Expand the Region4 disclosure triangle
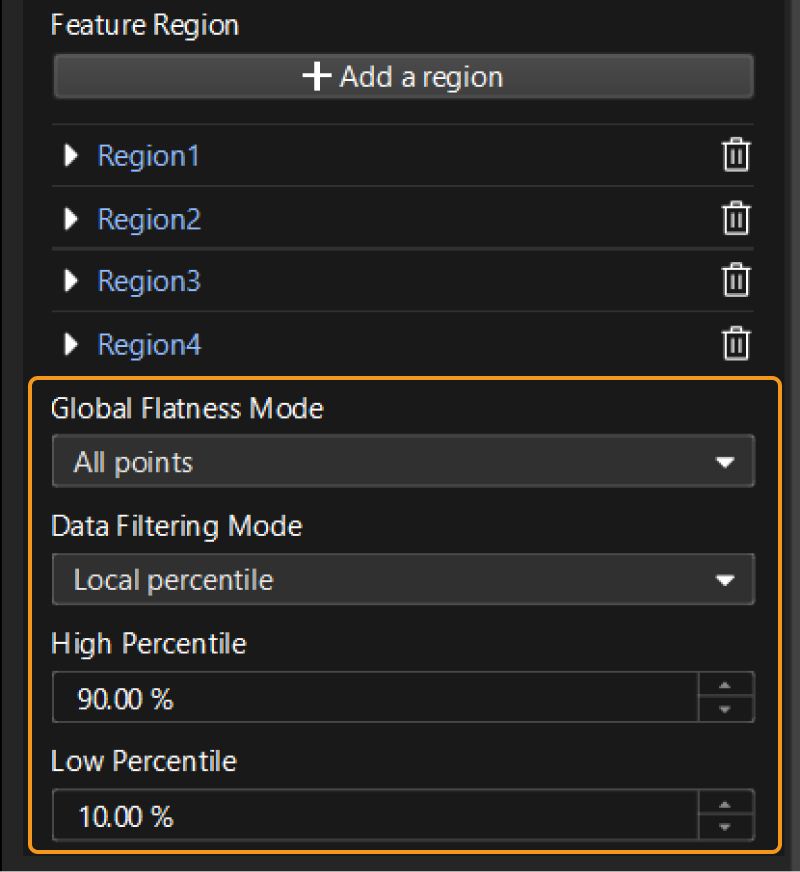The width and height of the screenshot is (800, 872). (70, 344)
